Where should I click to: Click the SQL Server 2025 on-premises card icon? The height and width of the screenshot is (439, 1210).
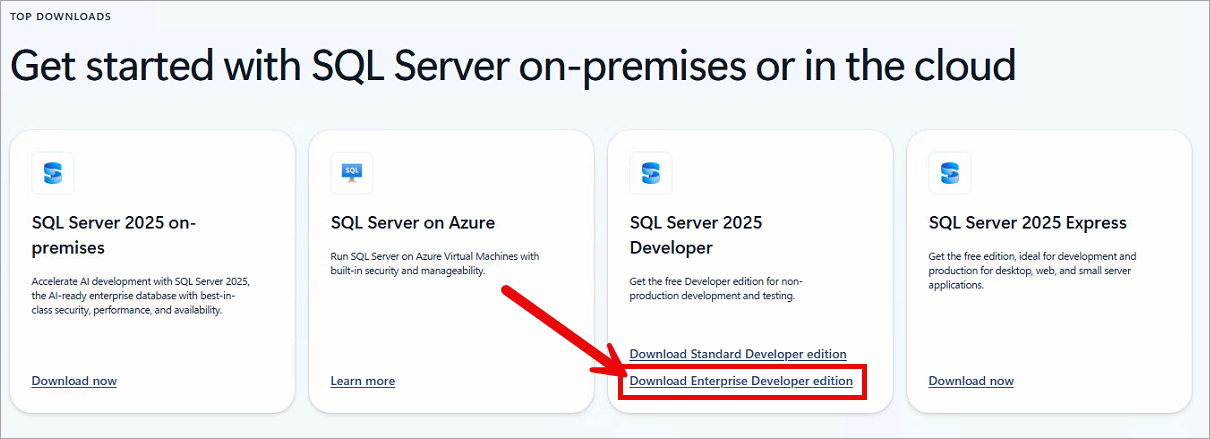[x=53, y=173]
